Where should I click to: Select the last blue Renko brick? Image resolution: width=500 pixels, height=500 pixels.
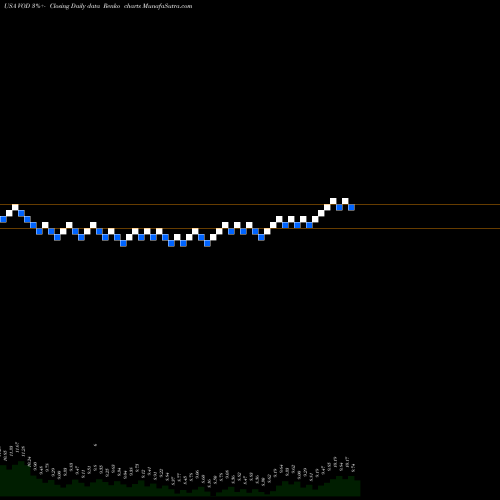click(351, 207)
